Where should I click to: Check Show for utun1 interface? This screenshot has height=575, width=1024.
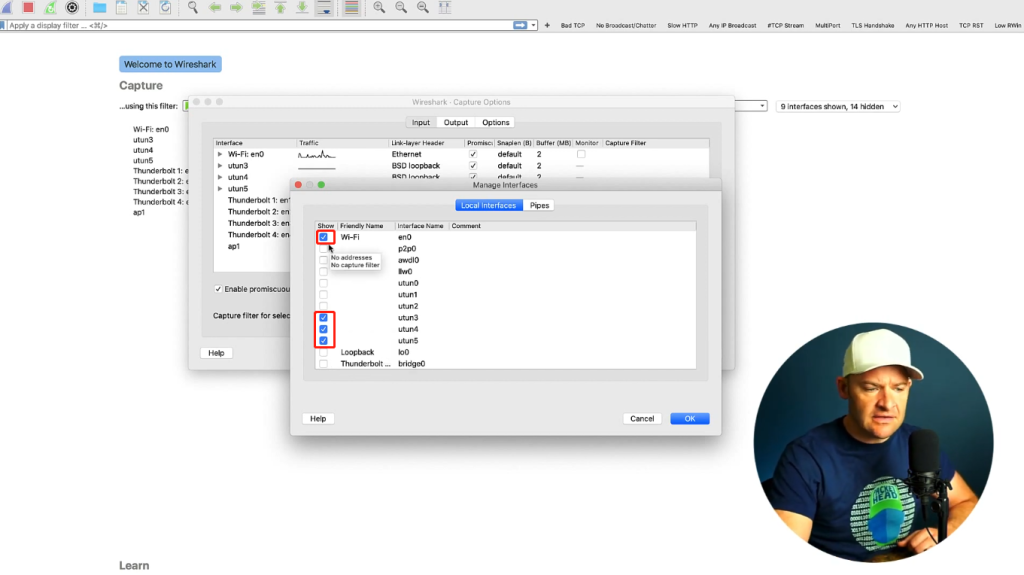click(323, 295)
